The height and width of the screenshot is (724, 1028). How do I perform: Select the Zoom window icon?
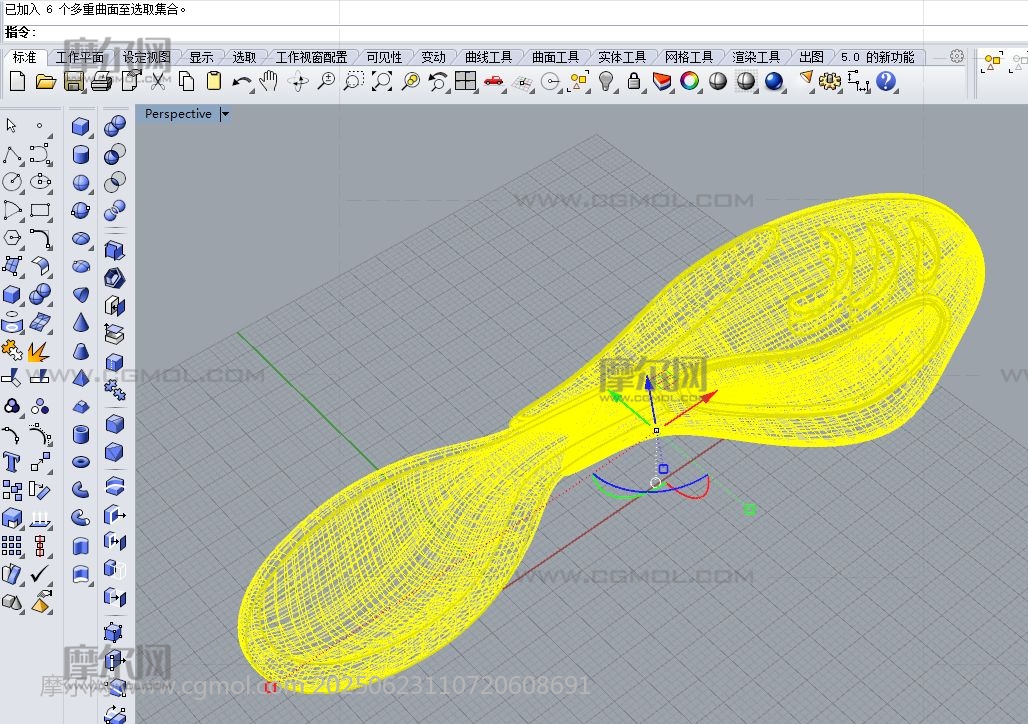354,81
